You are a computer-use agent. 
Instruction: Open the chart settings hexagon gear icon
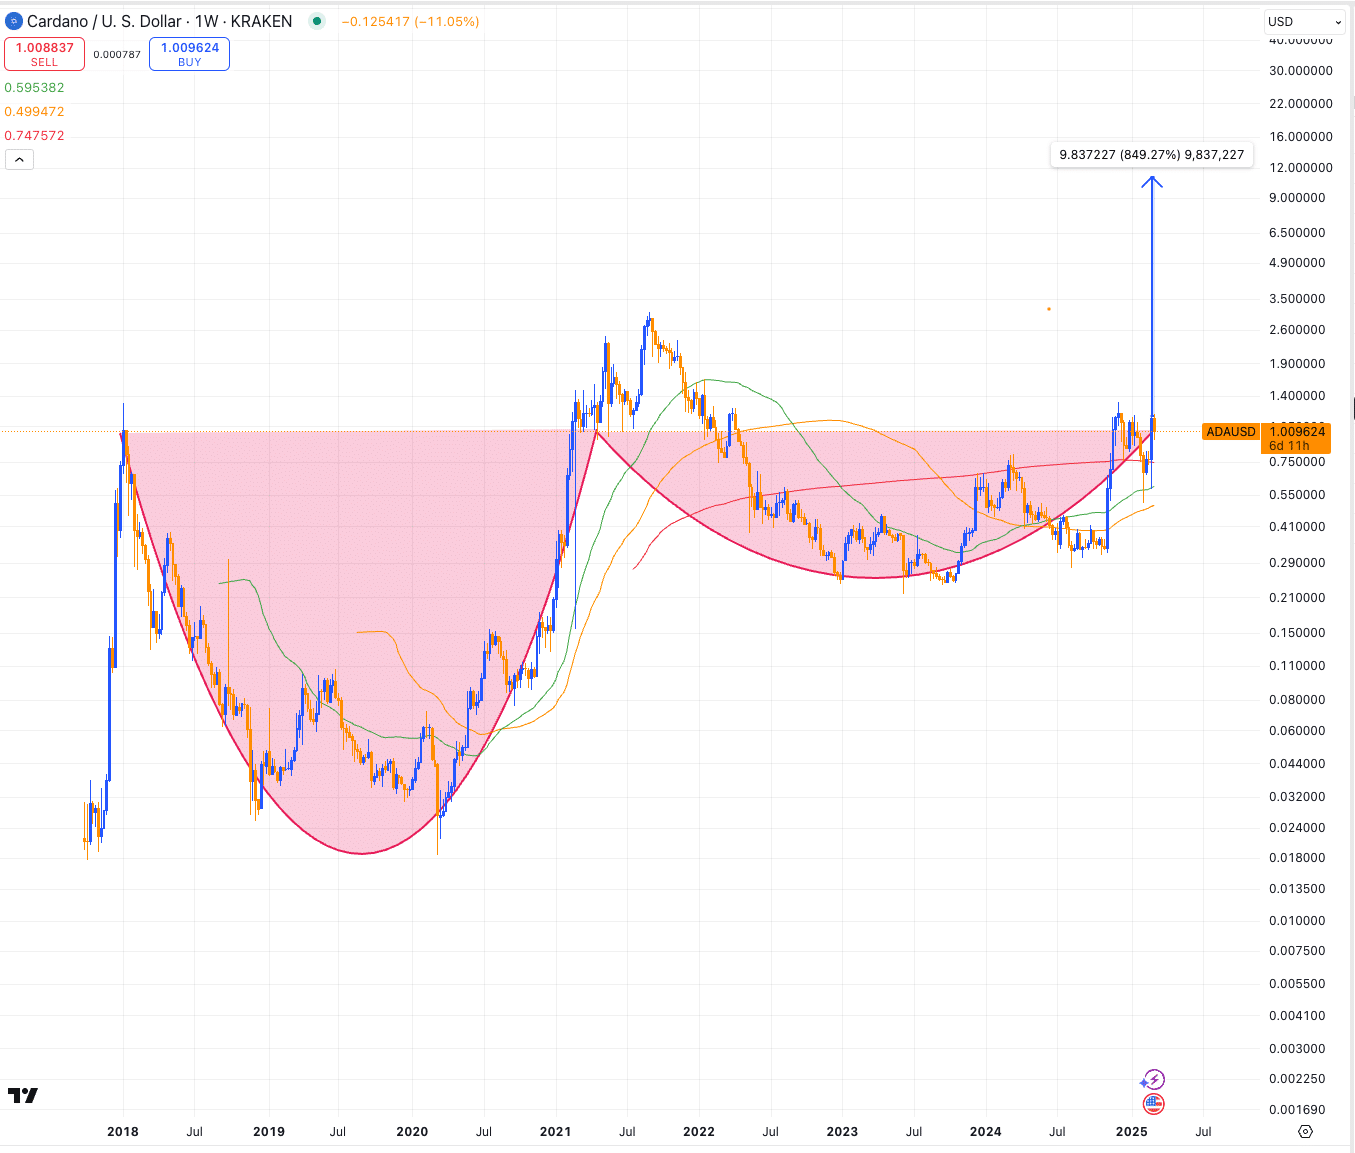click(1305, 1131)
